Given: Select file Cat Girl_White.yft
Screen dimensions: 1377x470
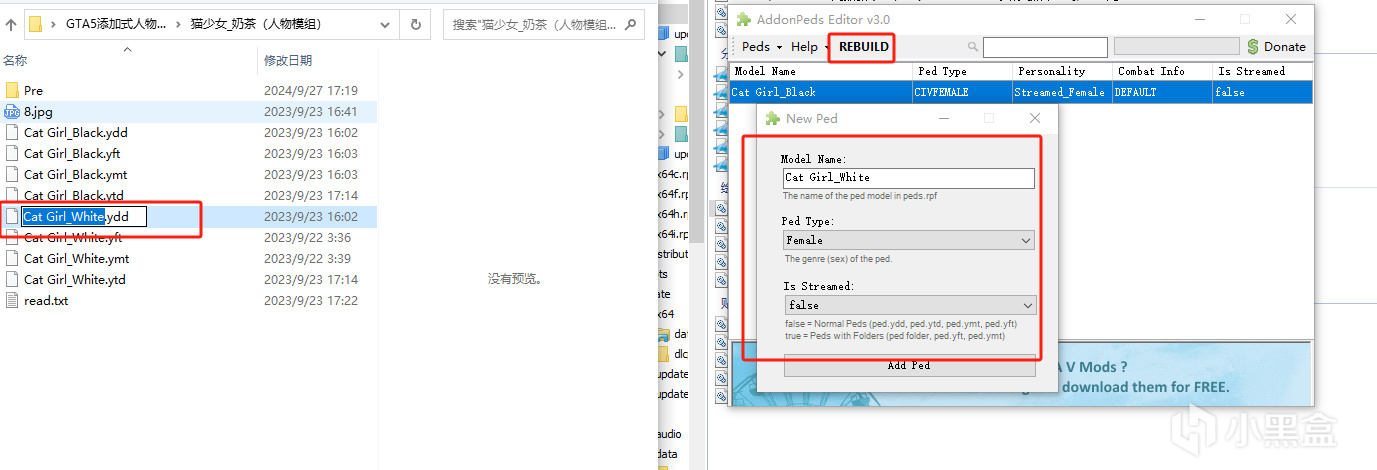Looking at the screenshot, I should click(73, 238).
